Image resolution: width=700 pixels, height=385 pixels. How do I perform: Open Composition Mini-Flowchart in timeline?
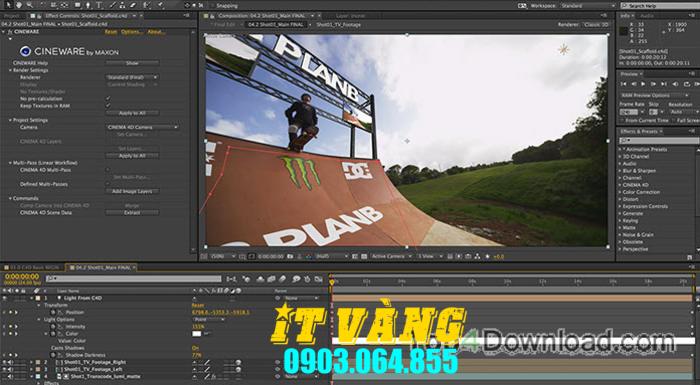(x=231, y=279)
